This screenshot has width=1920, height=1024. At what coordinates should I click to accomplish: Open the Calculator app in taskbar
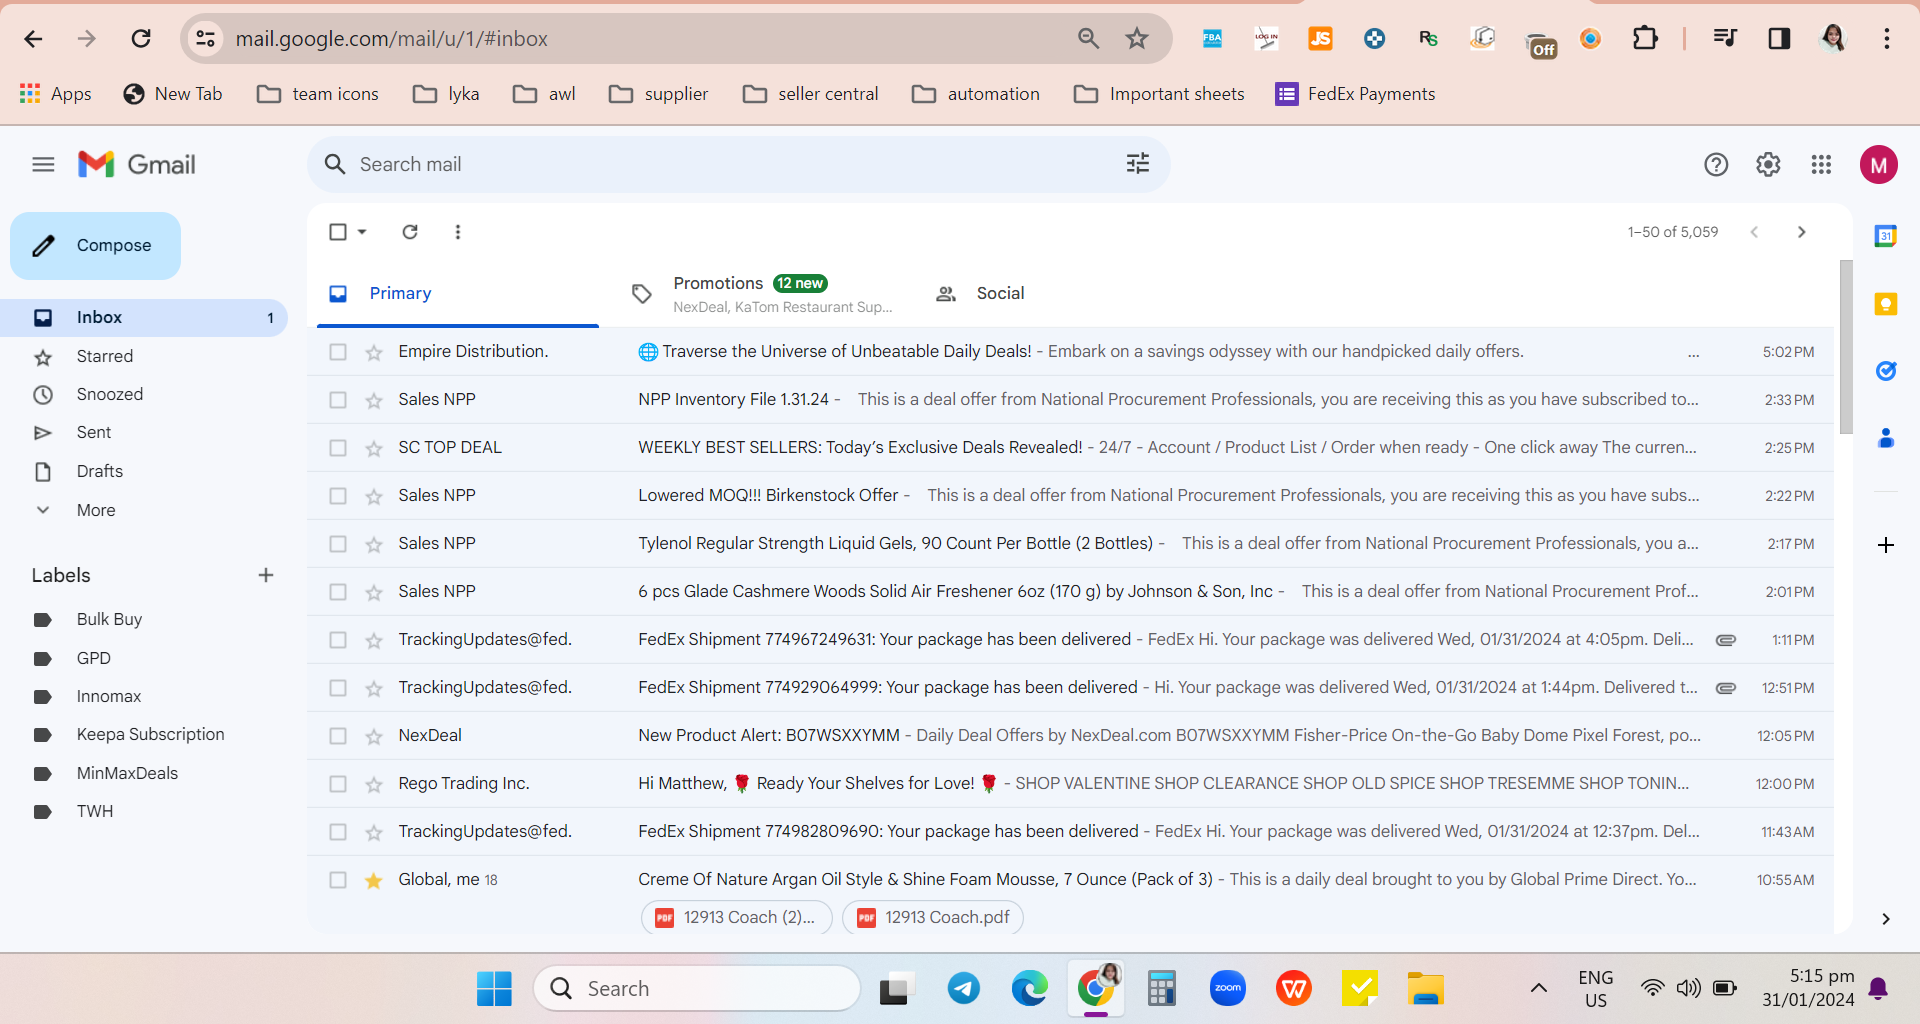[1161, 989]
